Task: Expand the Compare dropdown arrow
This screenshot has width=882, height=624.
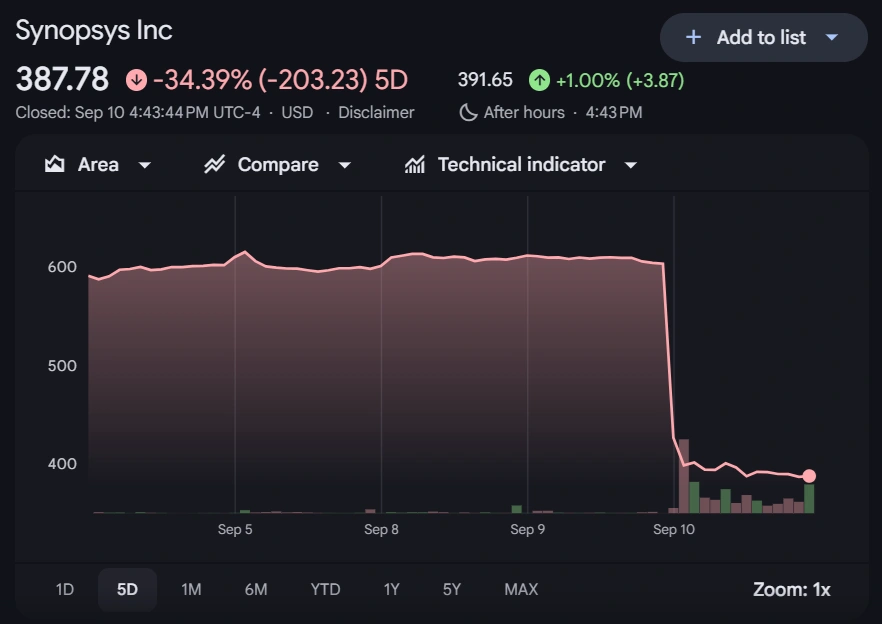Action: [345, 165]
